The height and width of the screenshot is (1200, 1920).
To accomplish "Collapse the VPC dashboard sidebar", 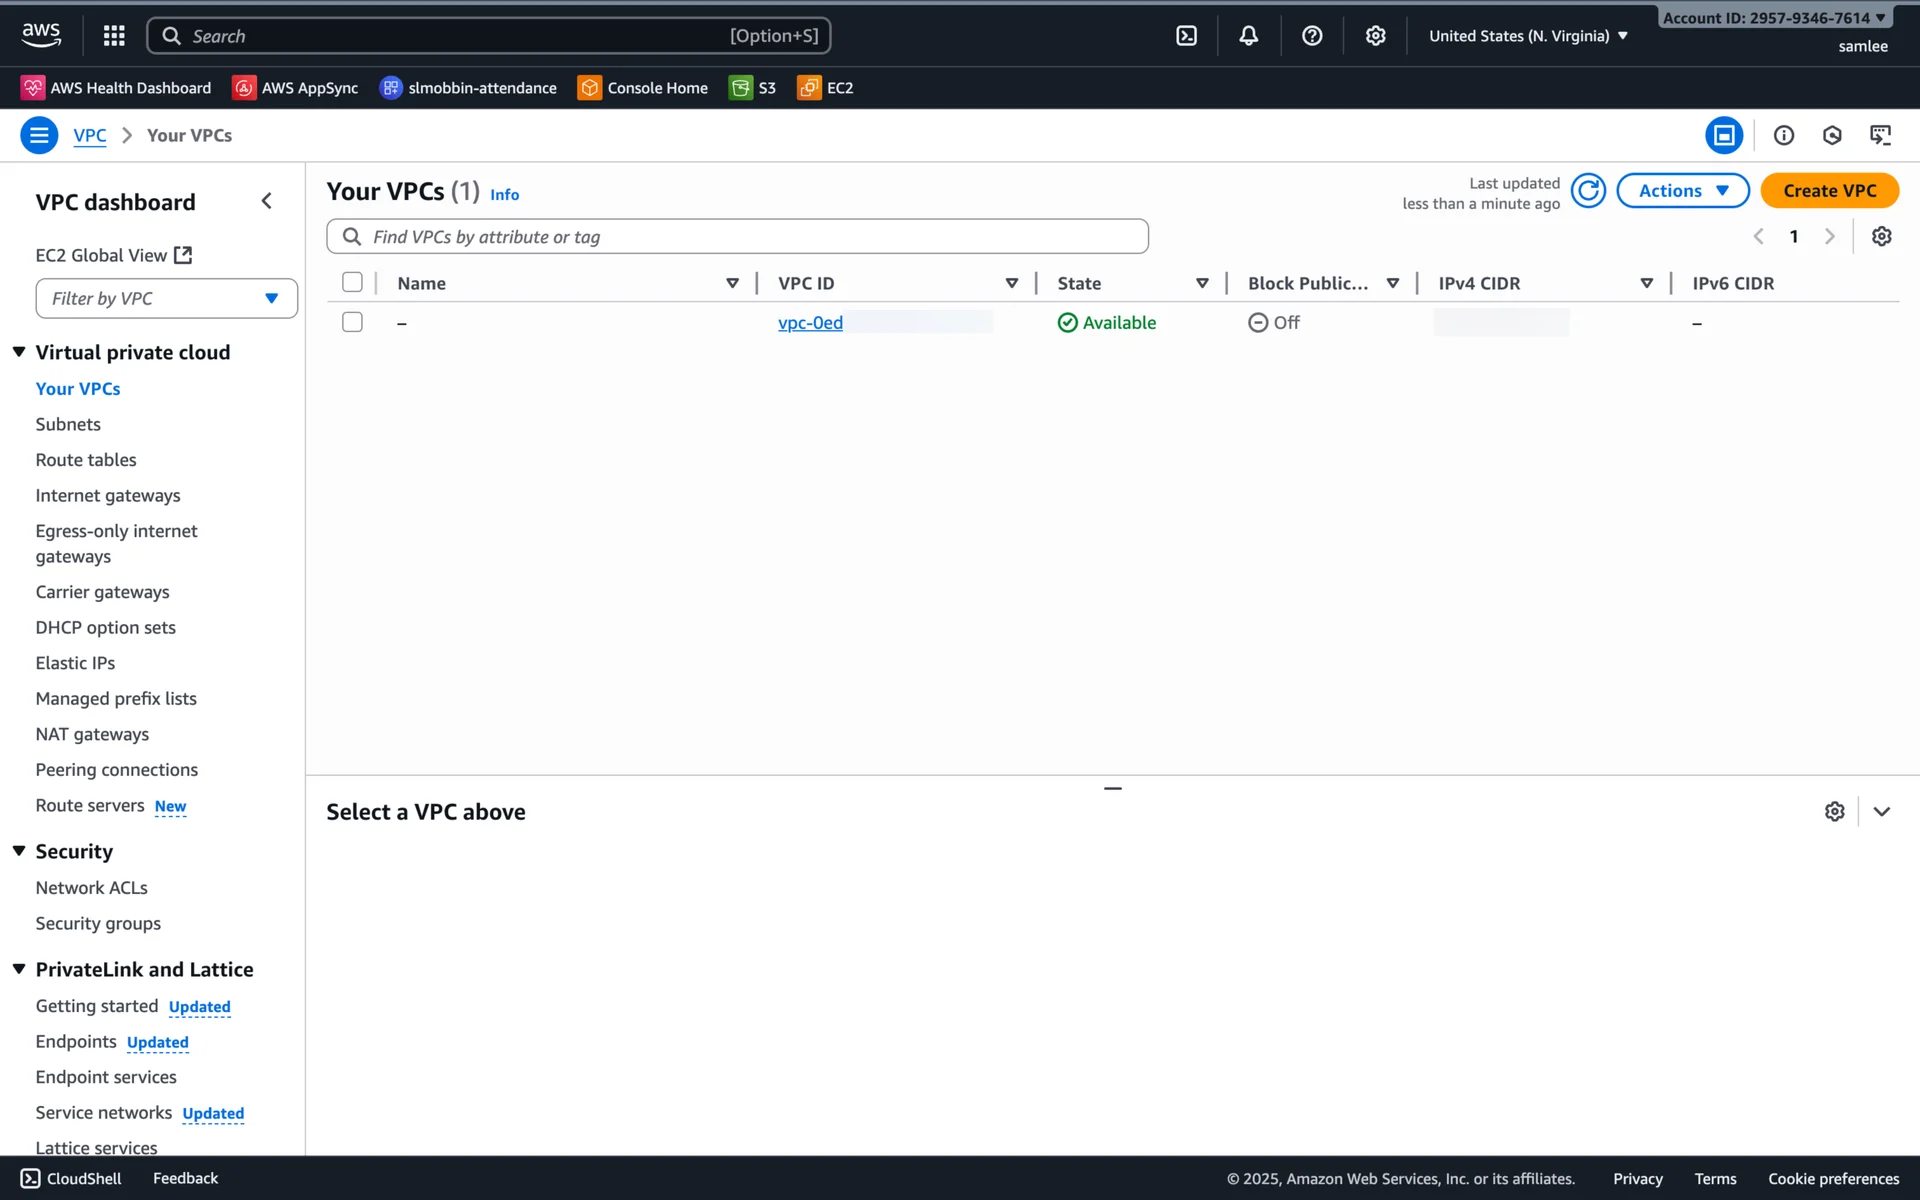I will 266,201.
